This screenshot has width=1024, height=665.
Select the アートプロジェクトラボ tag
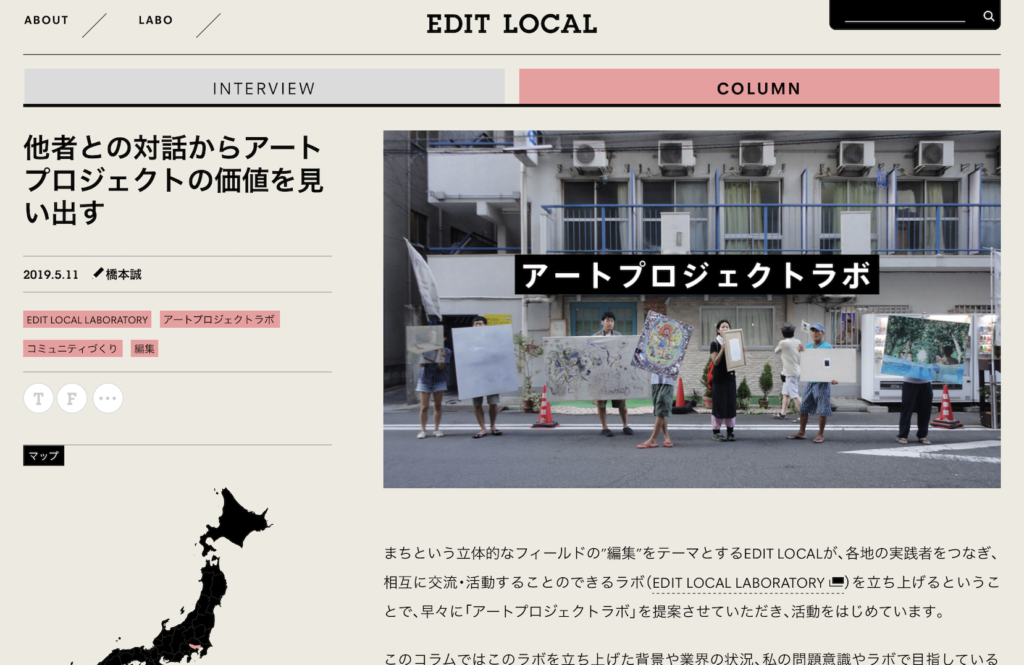219,320
